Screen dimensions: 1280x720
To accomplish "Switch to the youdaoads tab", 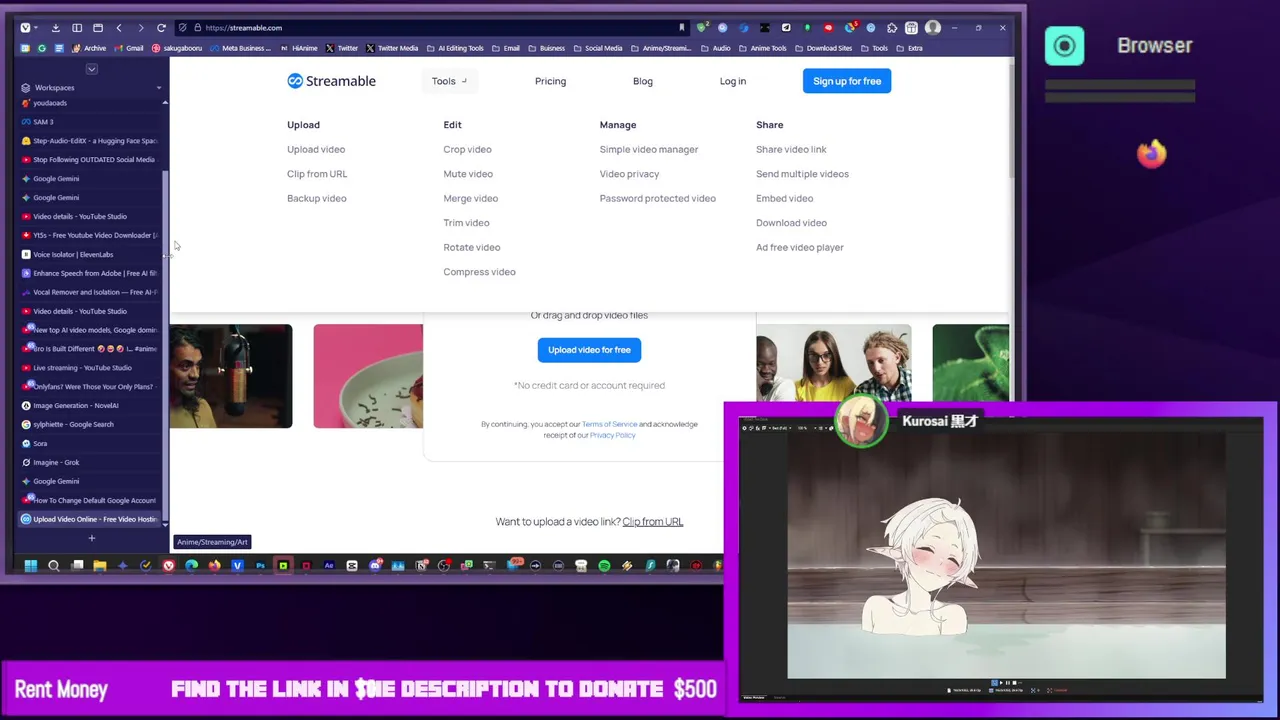I will (x=90, y=103).
